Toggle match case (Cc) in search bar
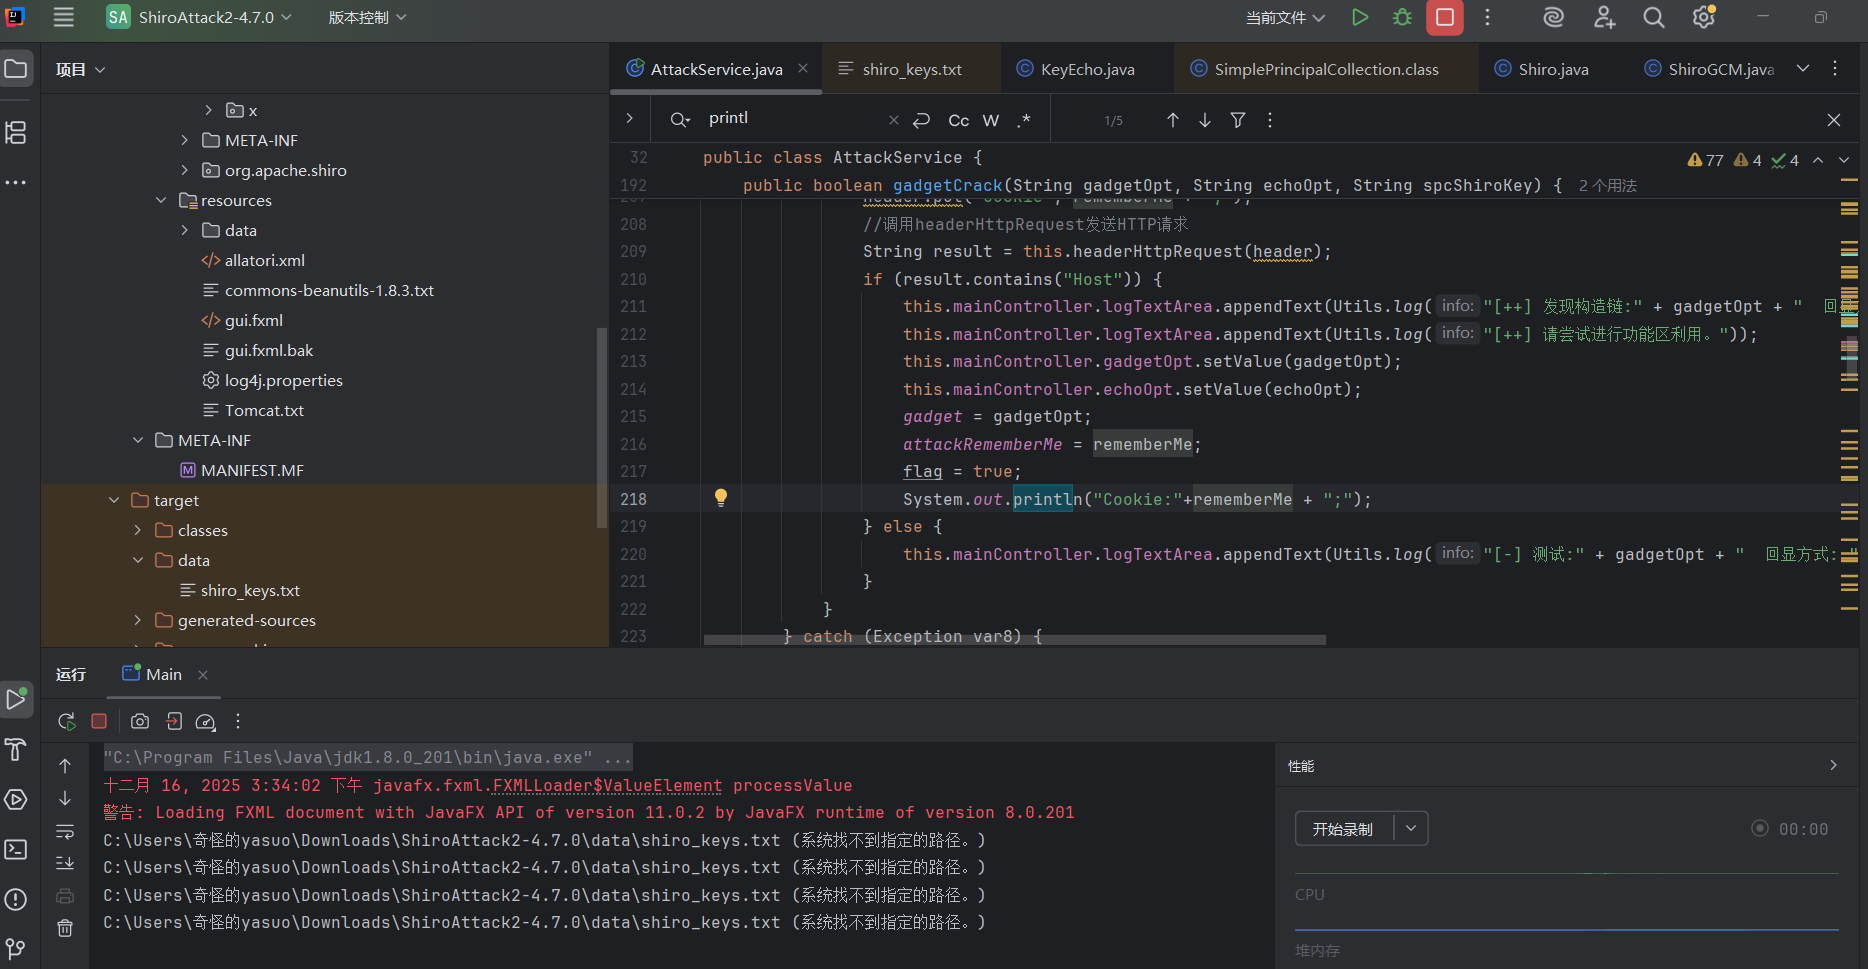This screenshot has height=969, width=1868. tap(958, 120)
